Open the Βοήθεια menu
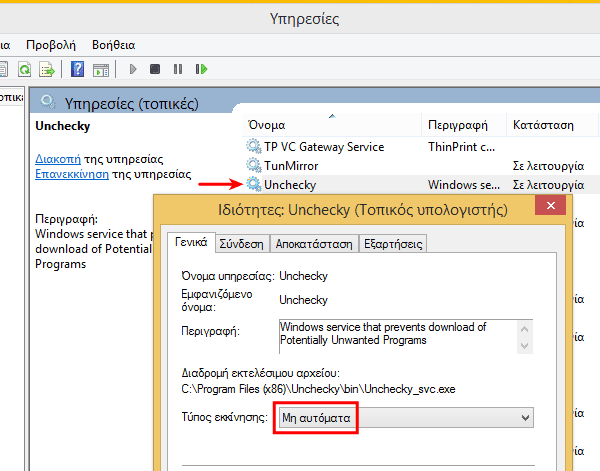Image resolution: width=600 pixels, height=471 pixels. point(114,45)
